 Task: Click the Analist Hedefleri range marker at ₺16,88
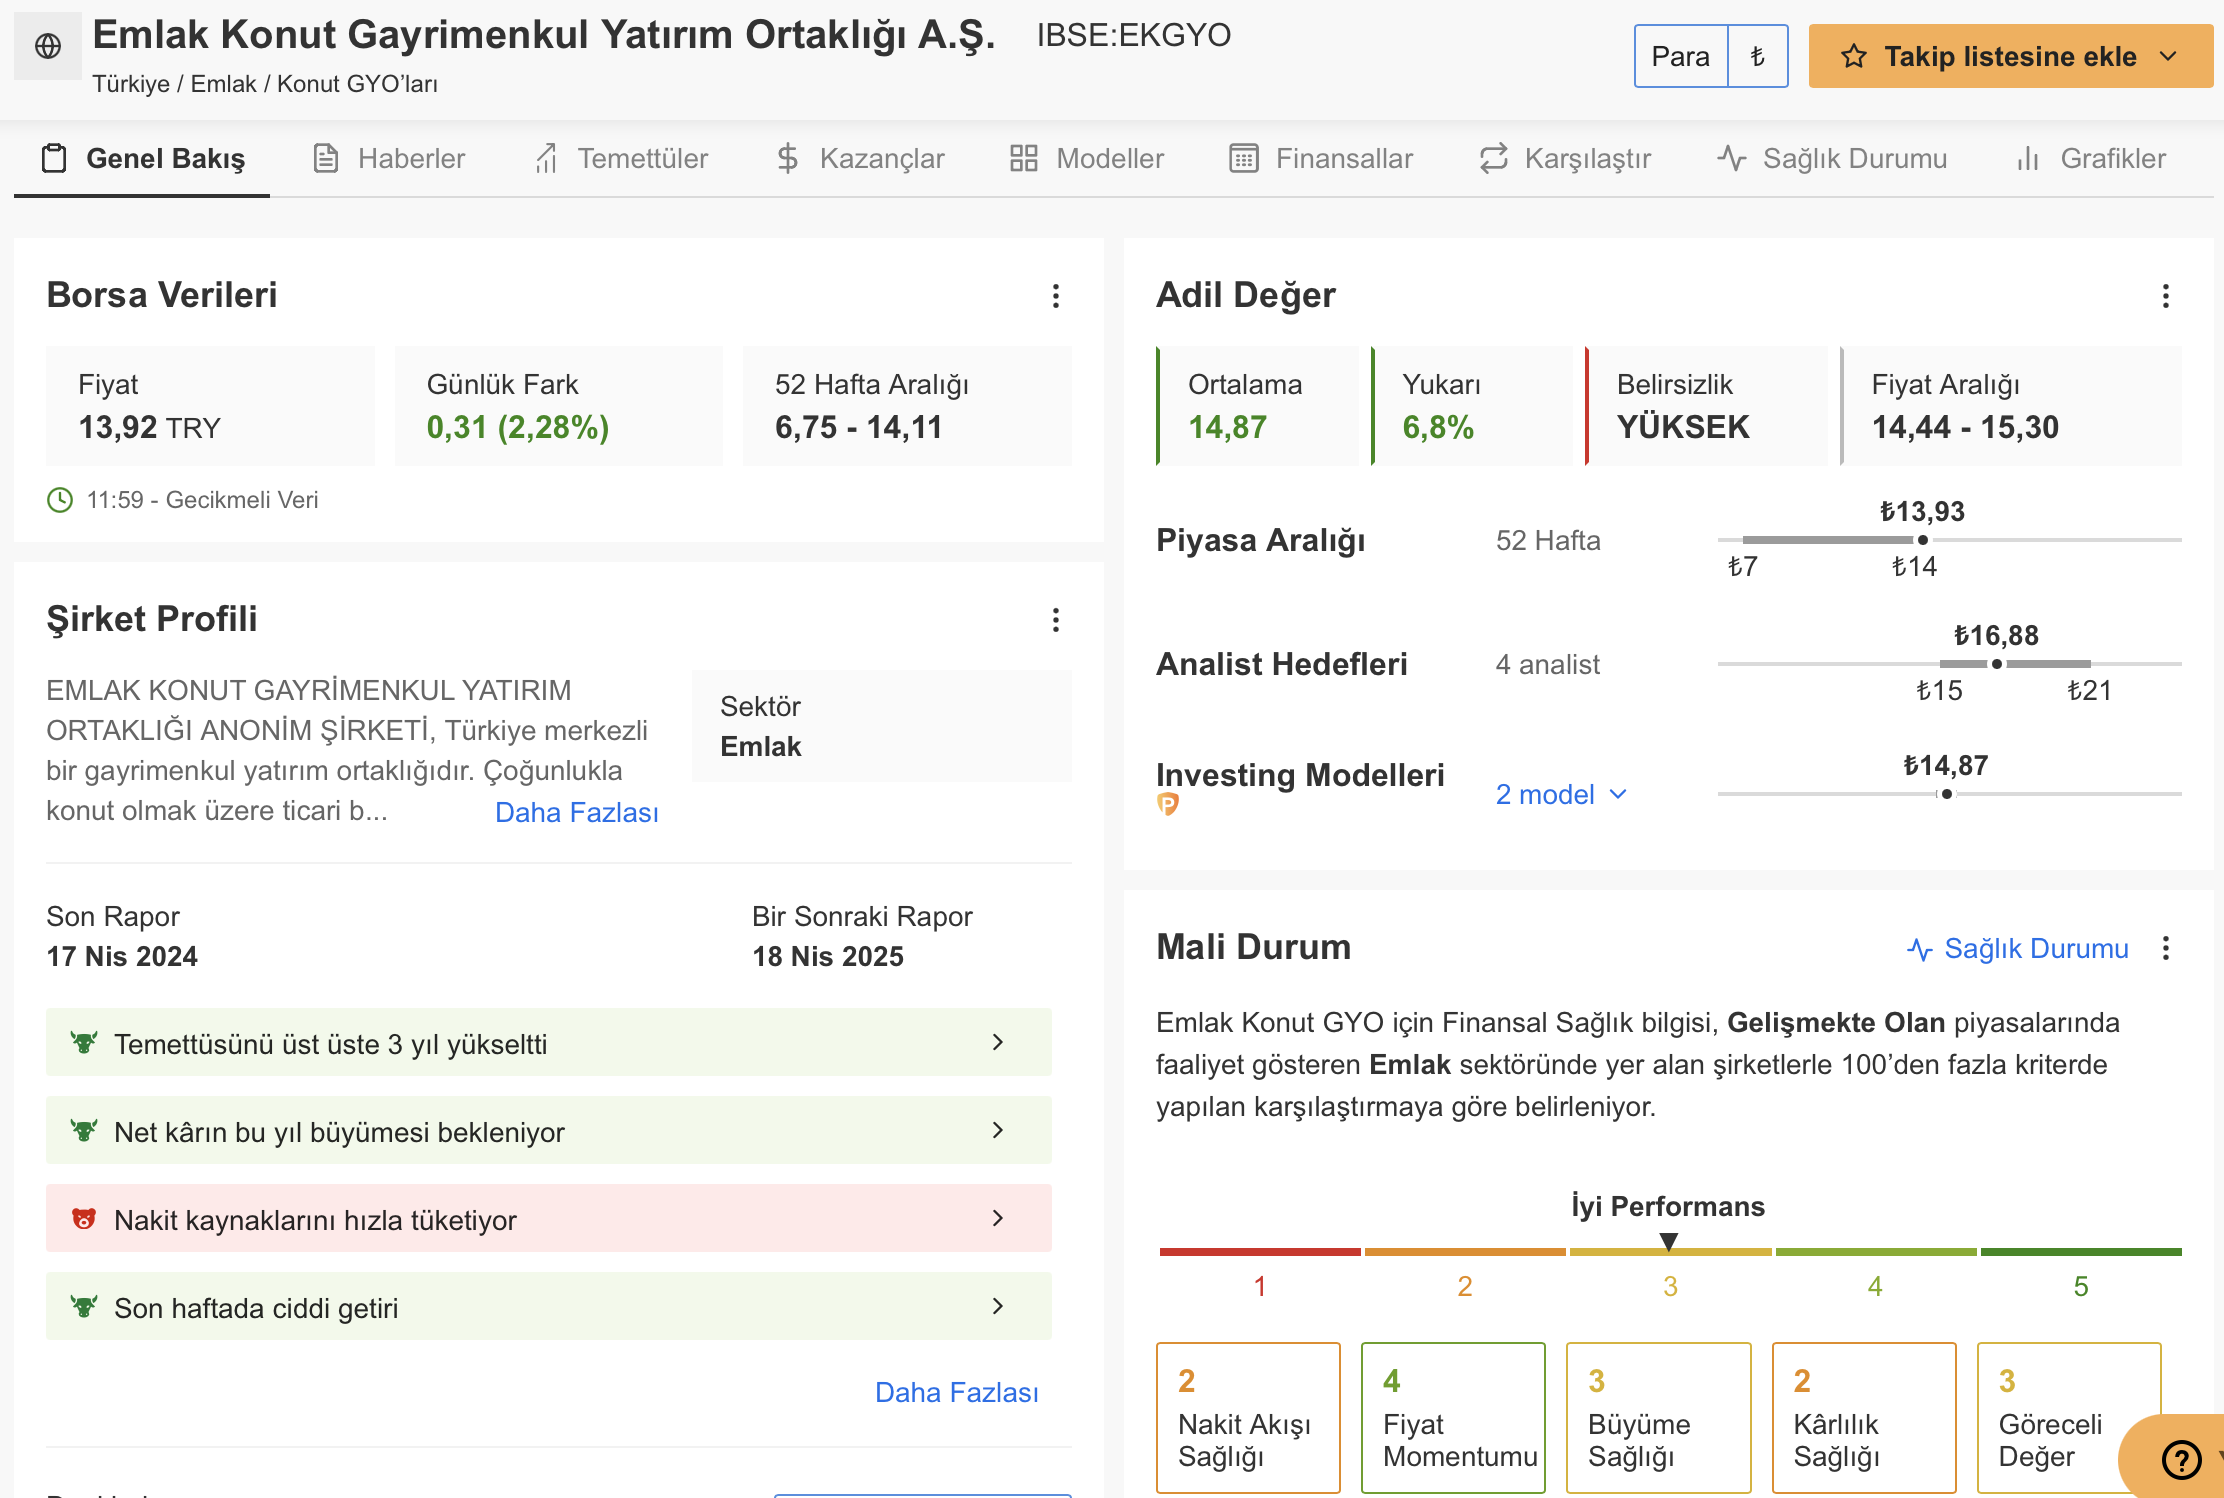1996,664
